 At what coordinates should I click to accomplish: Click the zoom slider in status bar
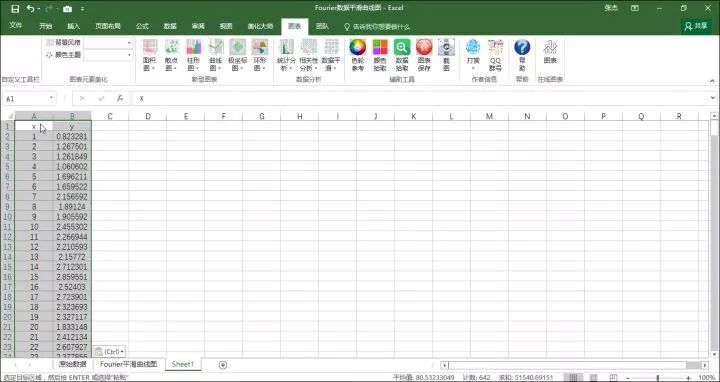click(x=658, y=377)
